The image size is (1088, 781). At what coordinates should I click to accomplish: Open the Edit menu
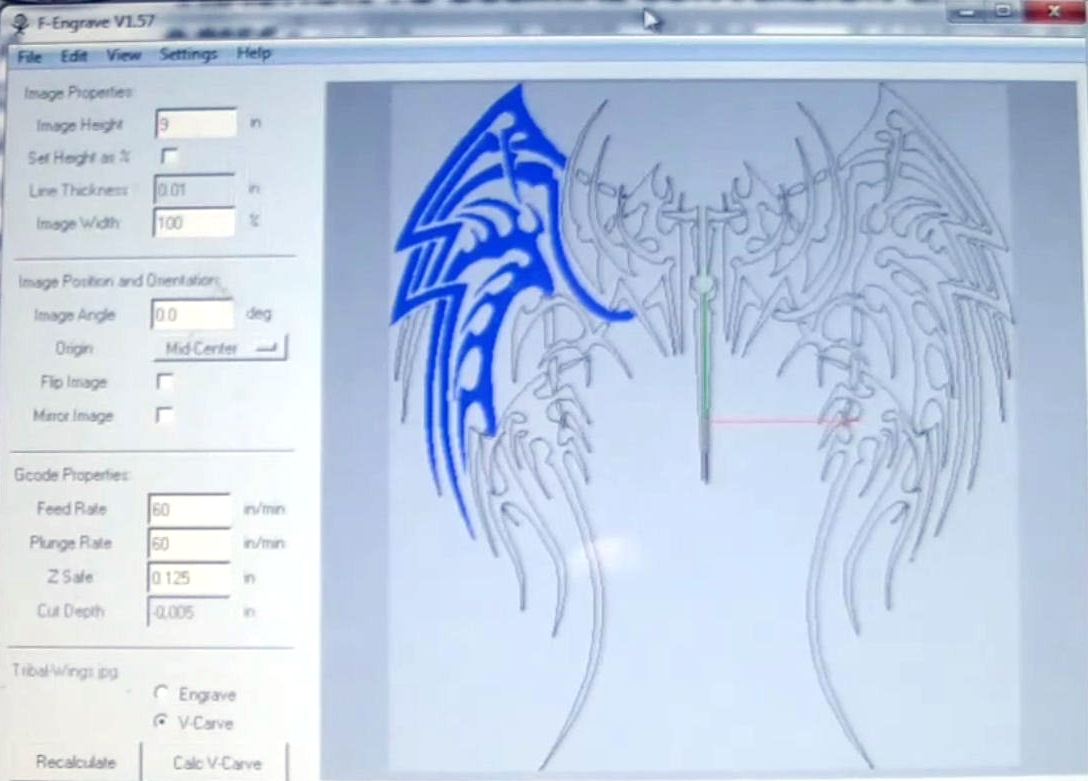[x=74, y=56]
